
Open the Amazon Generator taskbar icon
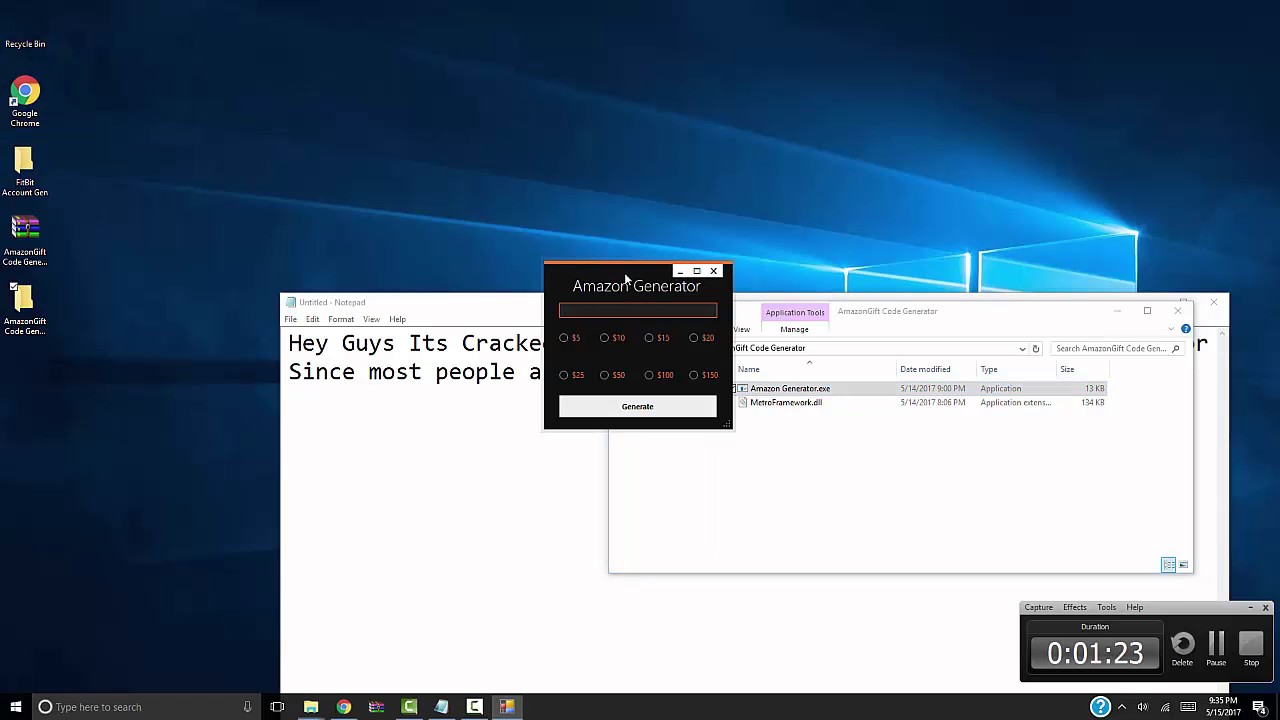[x=507, y=707]
